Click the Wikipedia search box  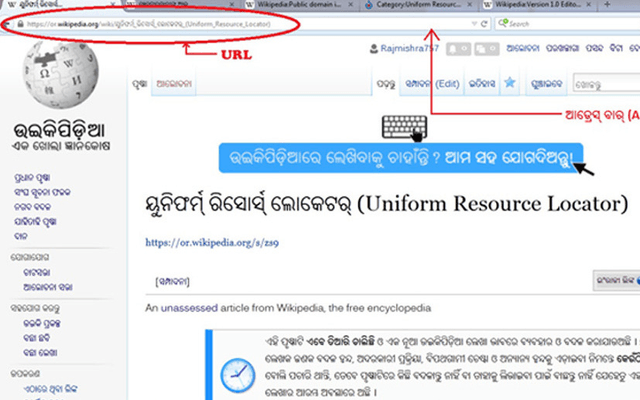point(606,84)
